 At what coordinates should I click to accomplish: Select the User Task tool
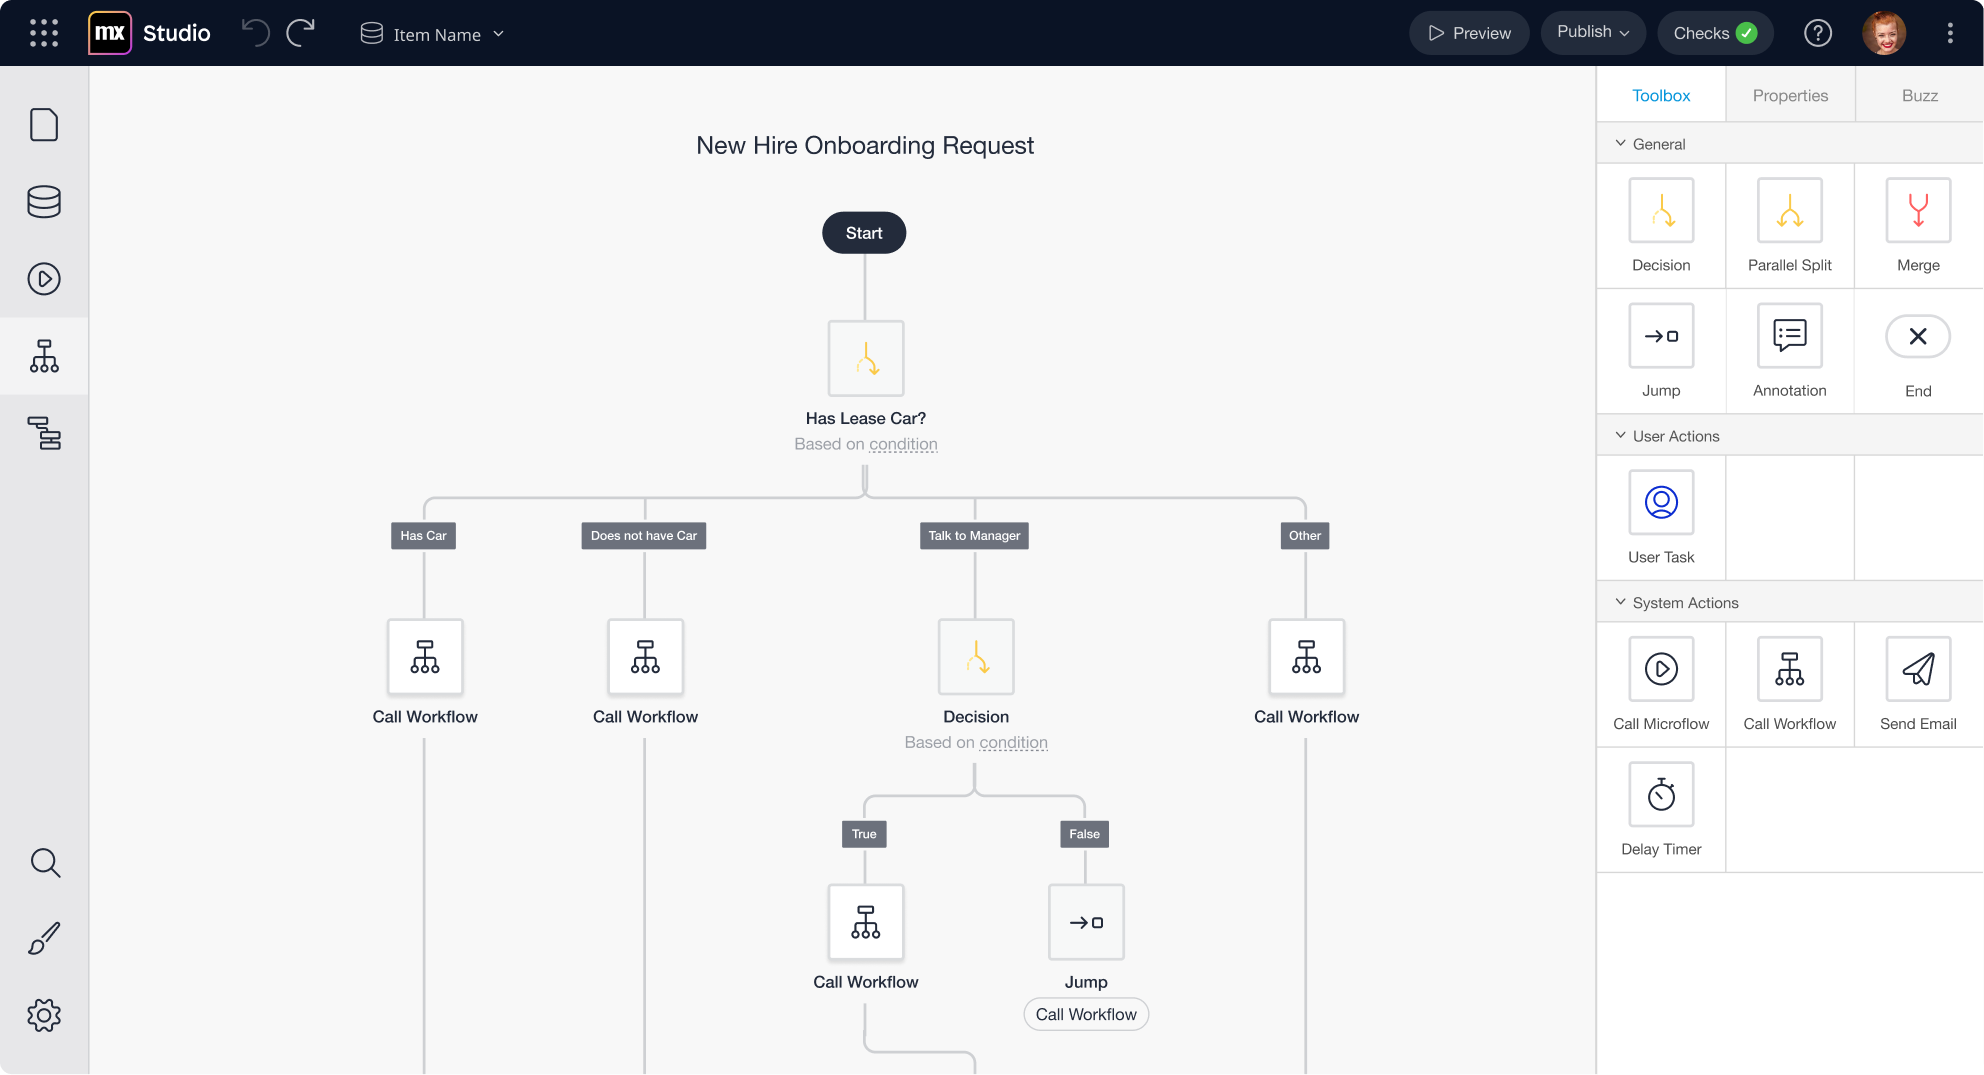[1661, 518]
